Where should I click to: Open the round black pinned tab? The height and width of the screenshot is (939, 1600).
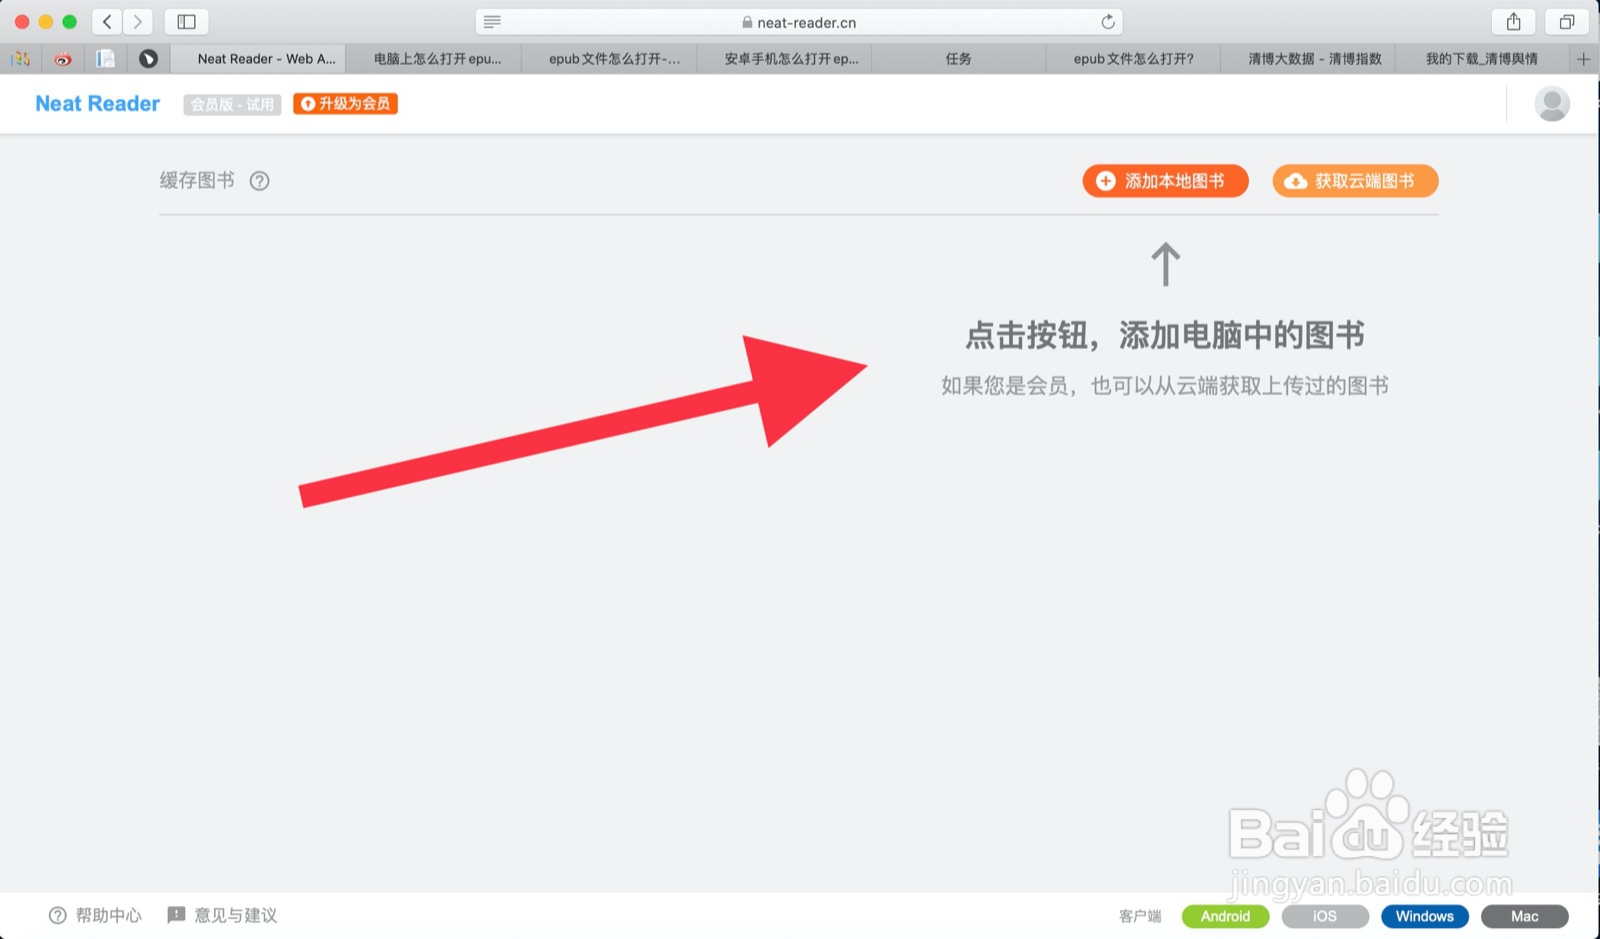tap(148, 59)
